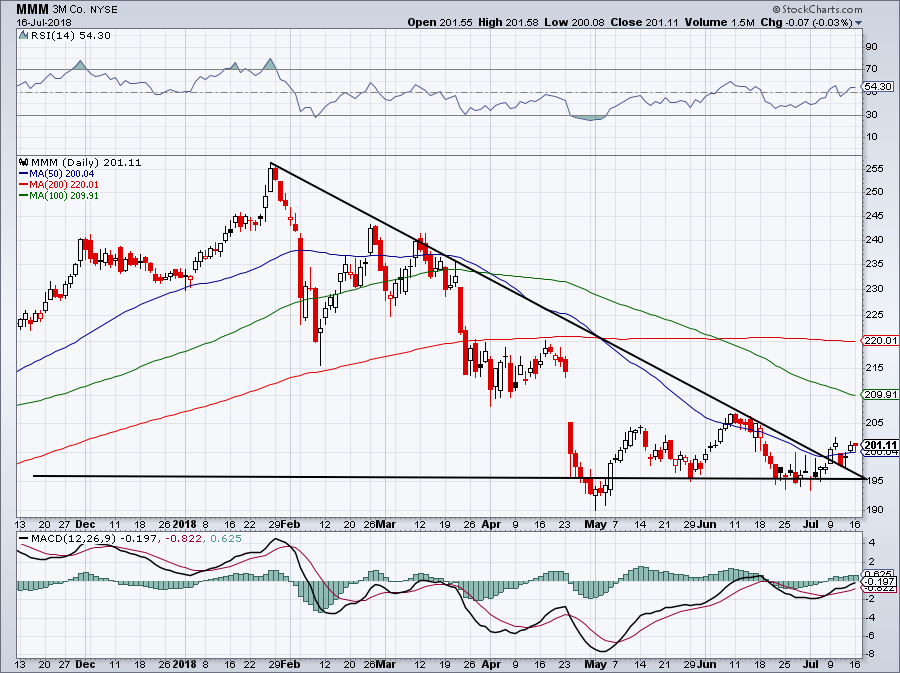
Task: Click the bold 201.11 last price tag
Action: [880, 445]
